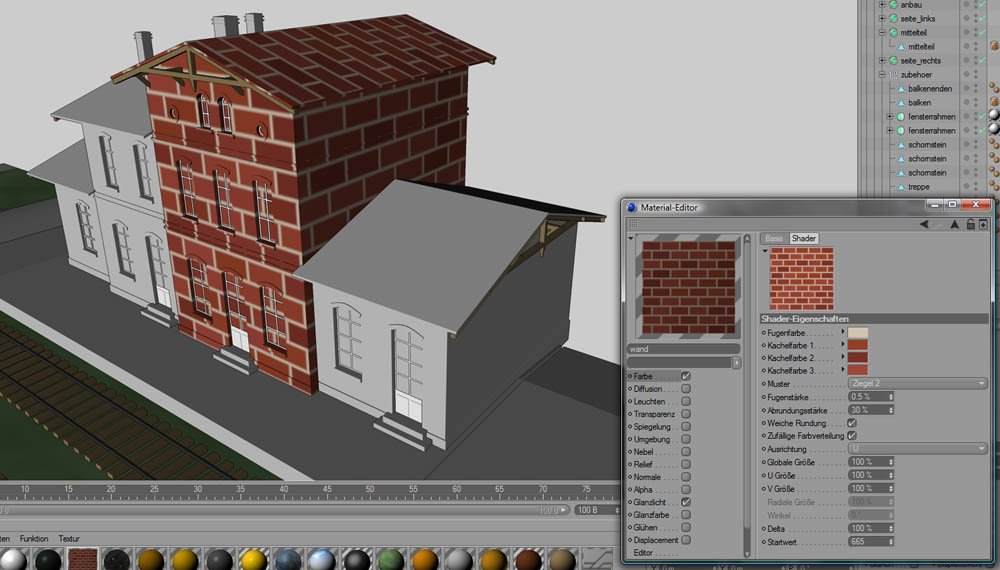
Task: Click the balken object's texture tag
Action: (x=995, y=102)
